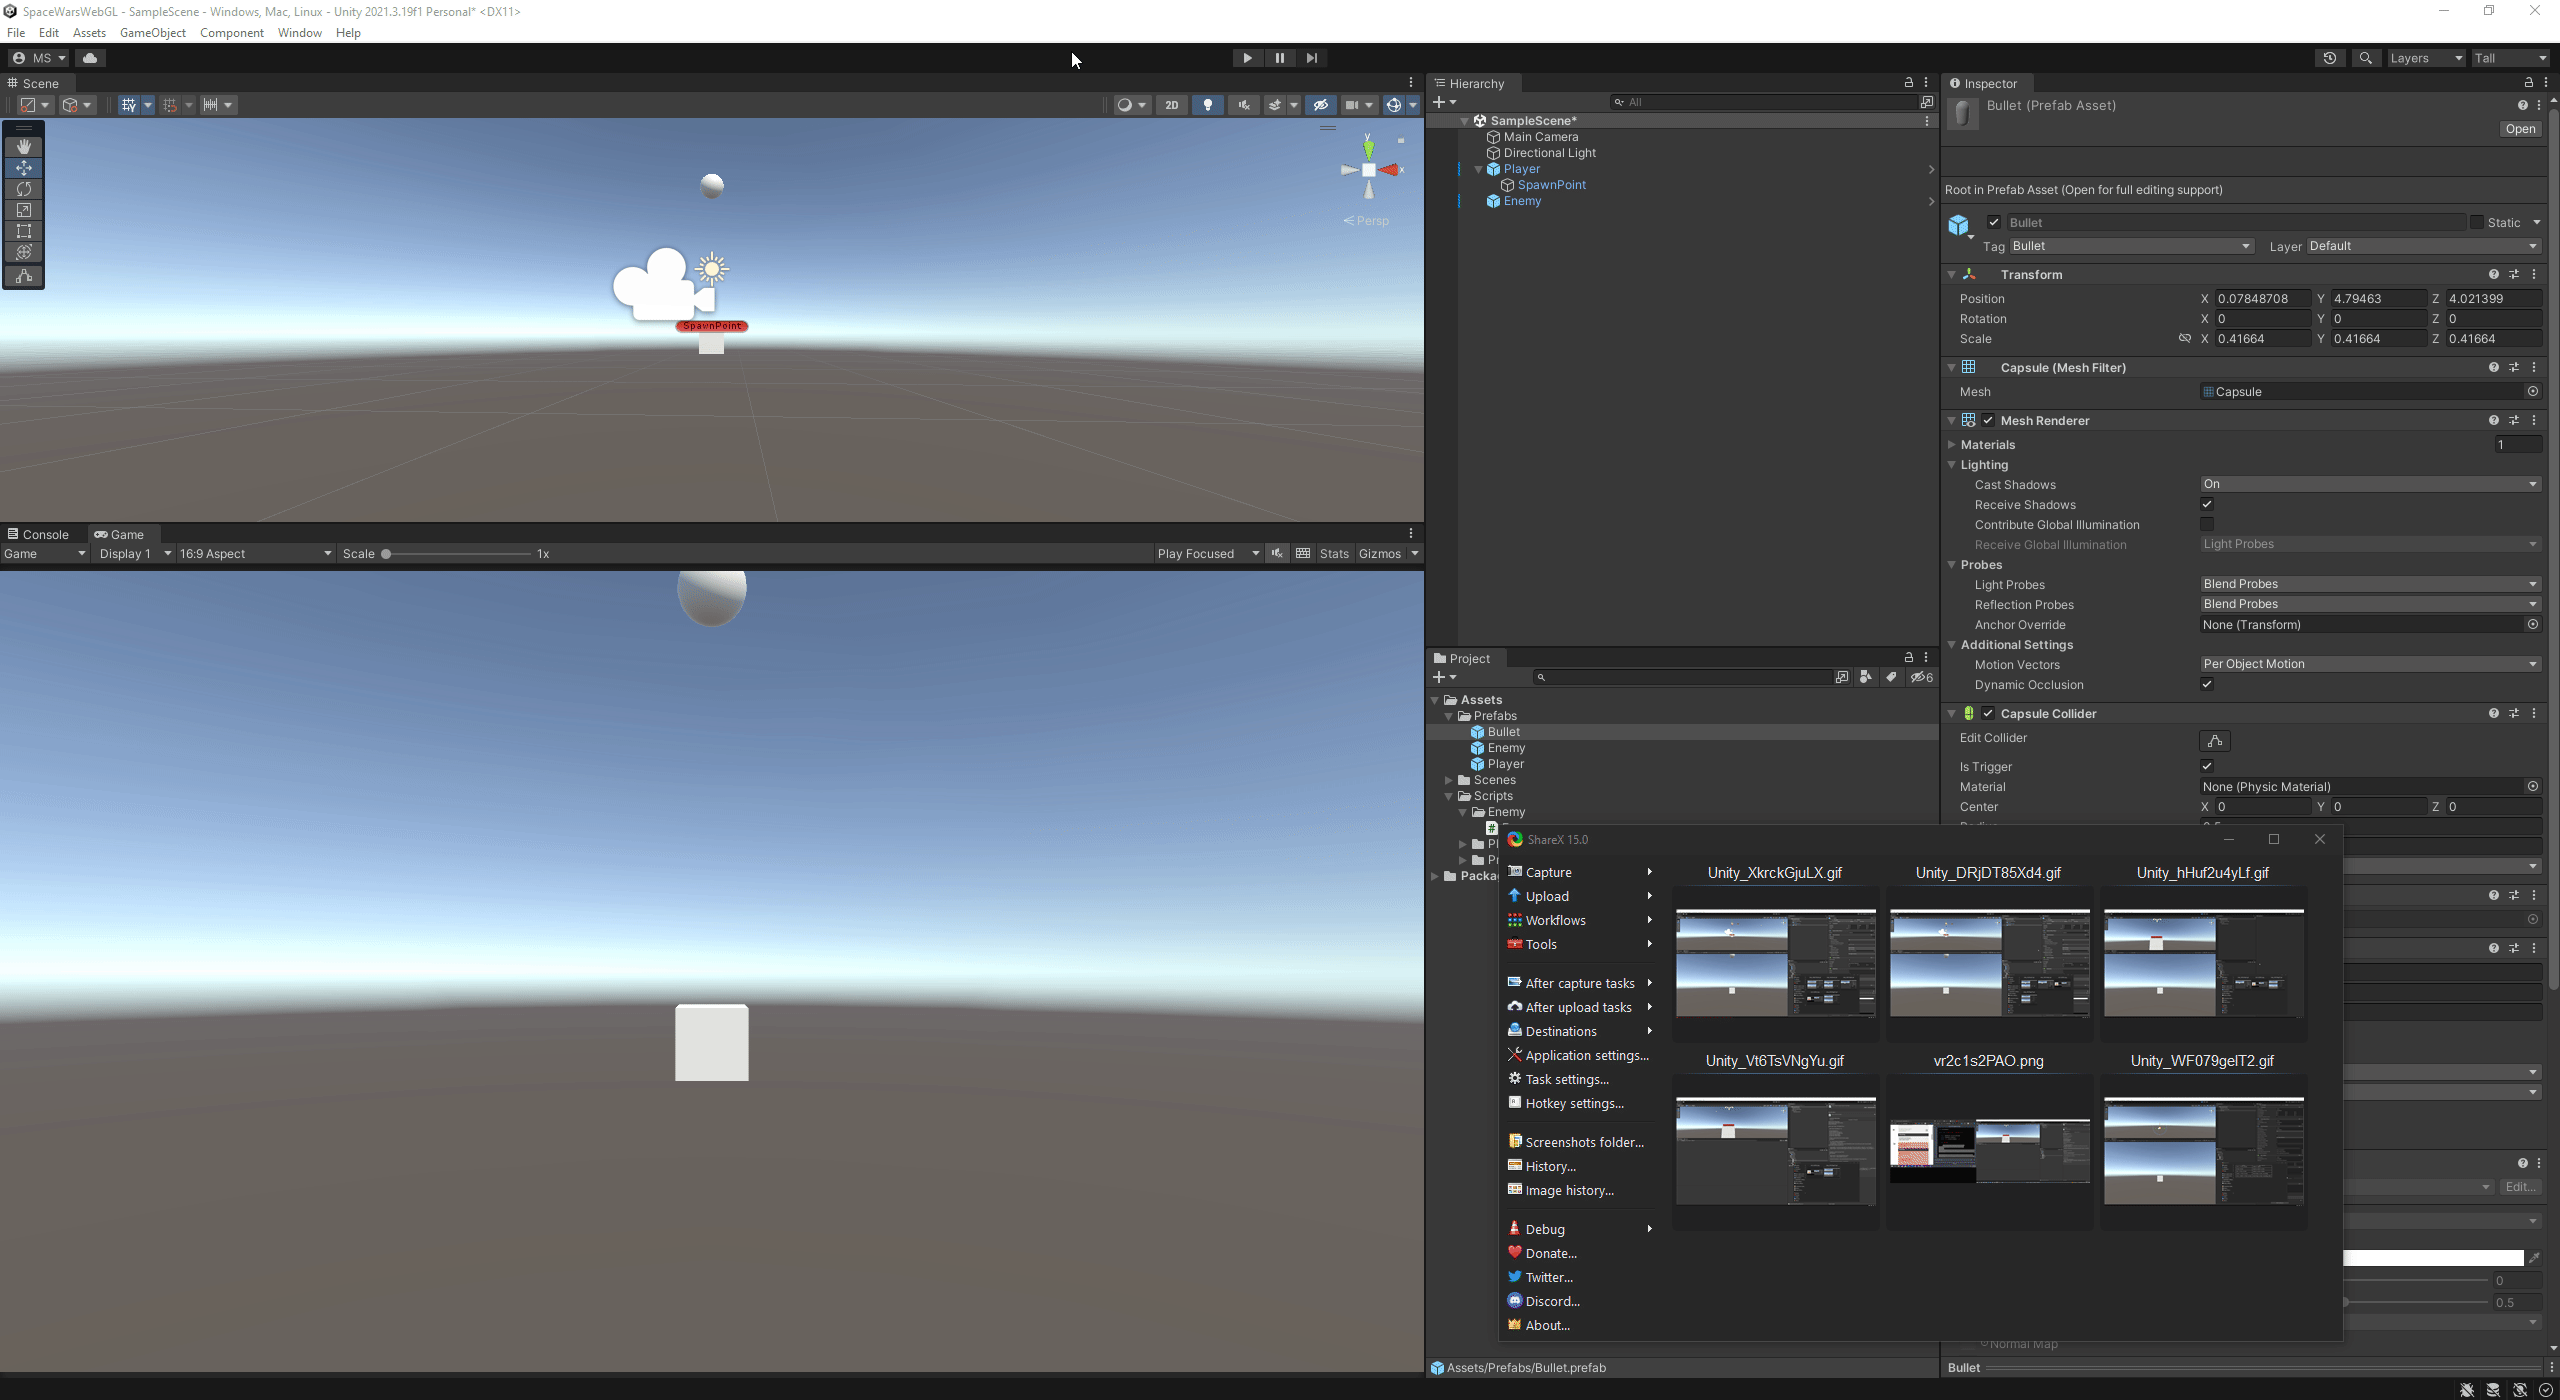Click the search icon in the Unity toolbar

2366,58
